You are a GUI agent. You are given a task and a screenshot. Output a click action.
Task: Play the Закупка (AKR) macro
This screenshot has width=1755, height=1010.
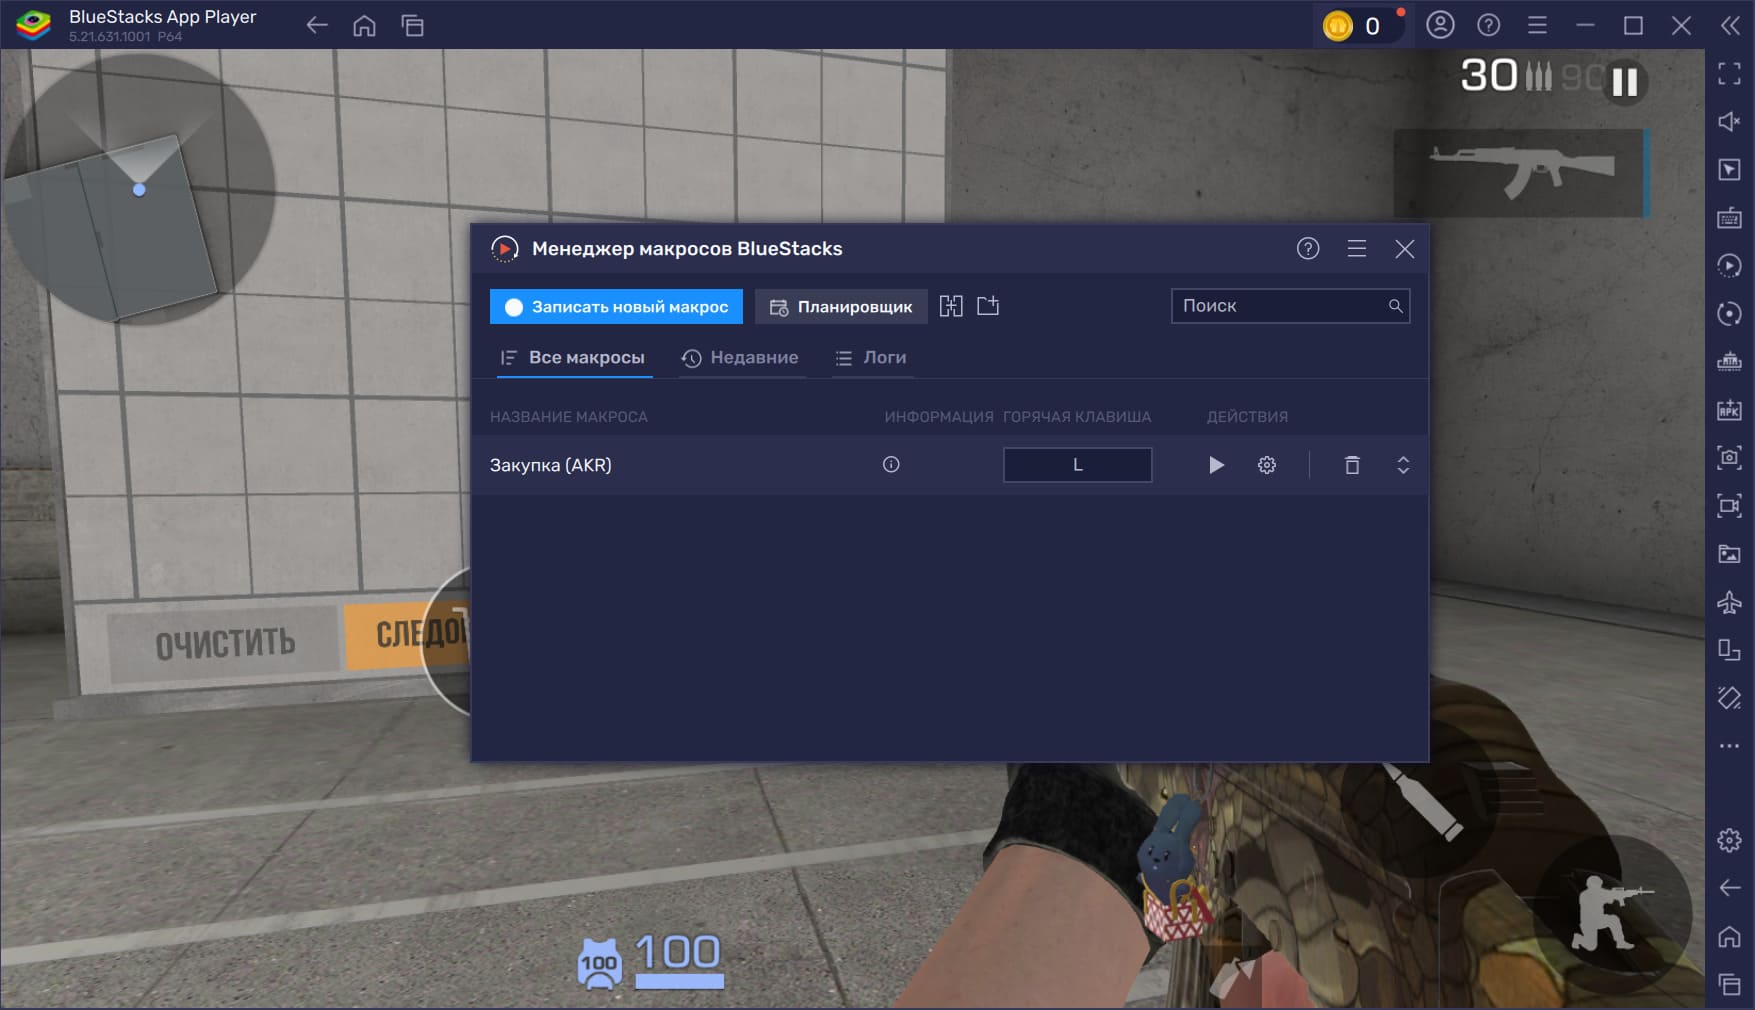[x=1216, y=465]
